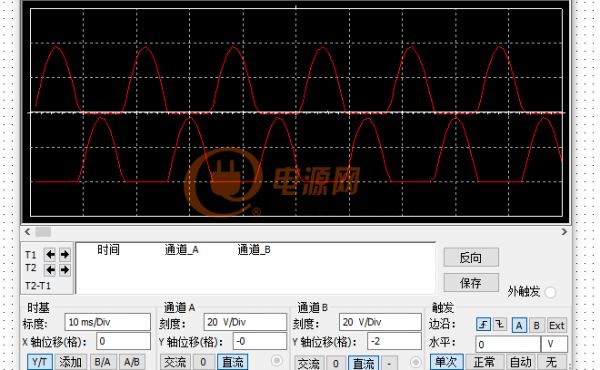
Task: Set channel B coupling to 直流 (DC)
Action: [x=364, y=363]
